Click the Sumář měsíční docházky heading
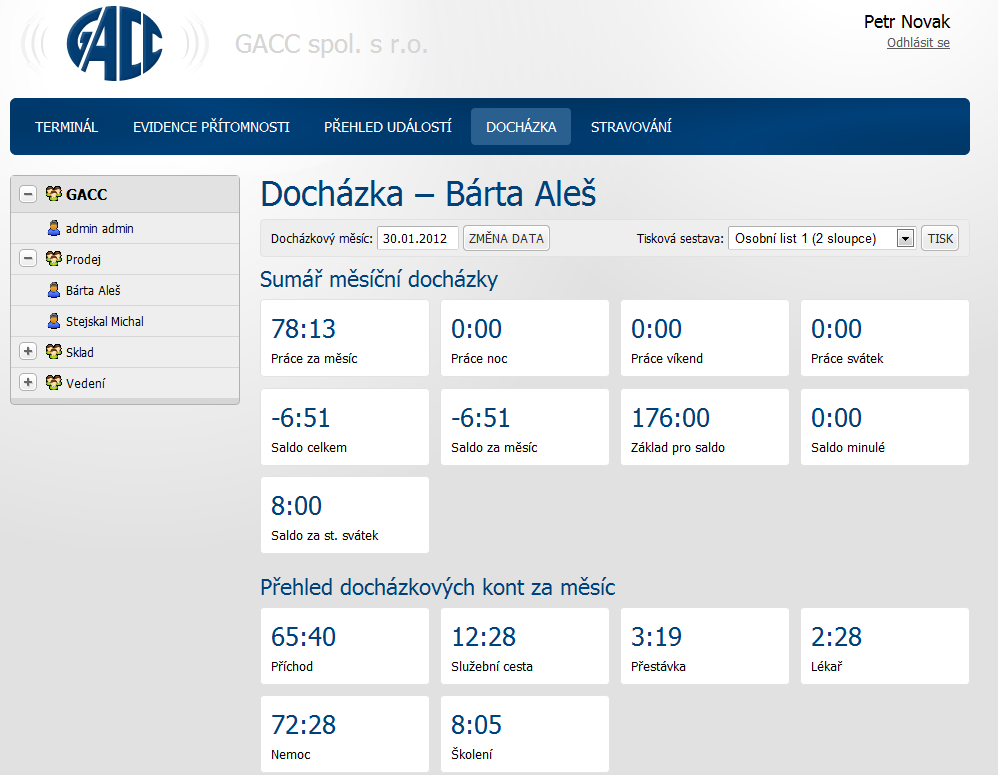Screen dimensions: 998x775 379,279
